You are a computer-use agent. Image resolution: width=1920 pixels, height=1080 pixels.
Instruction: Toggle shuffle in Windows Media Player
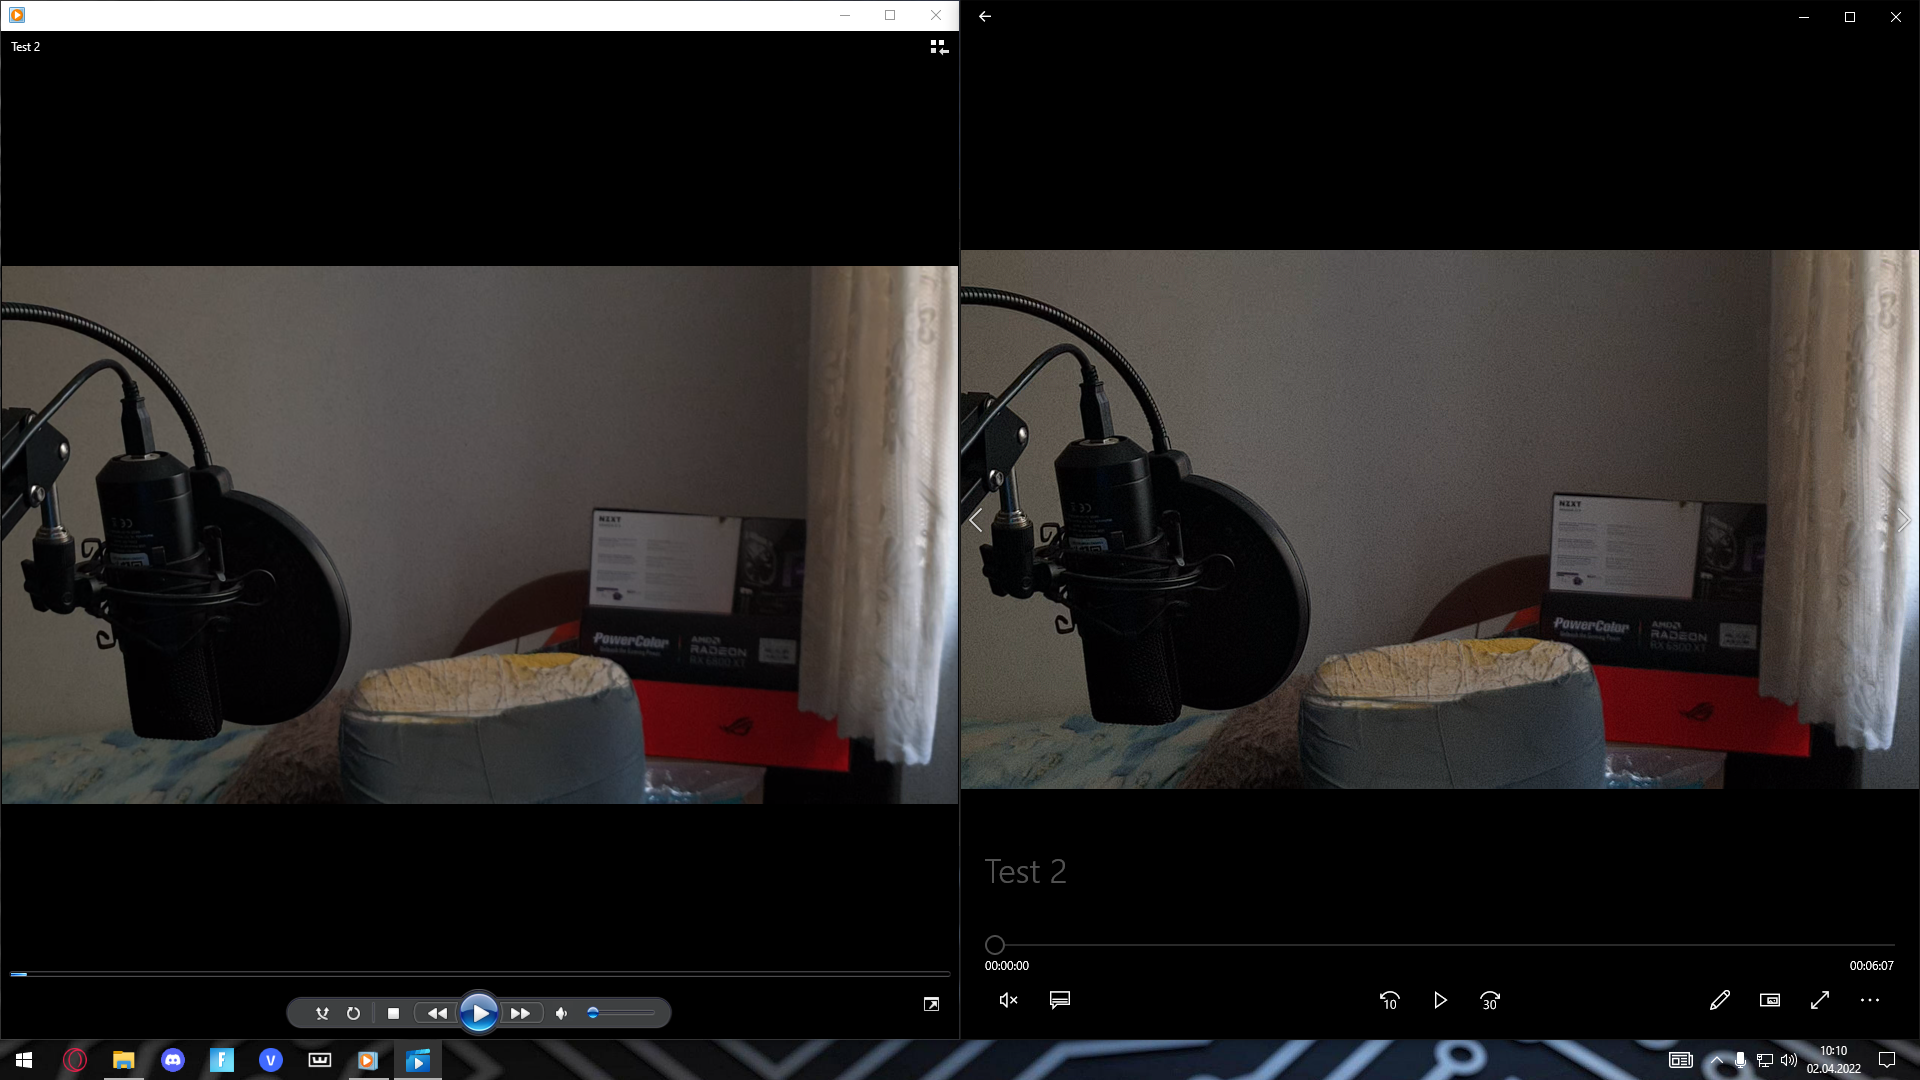[x=322, y=1013]
